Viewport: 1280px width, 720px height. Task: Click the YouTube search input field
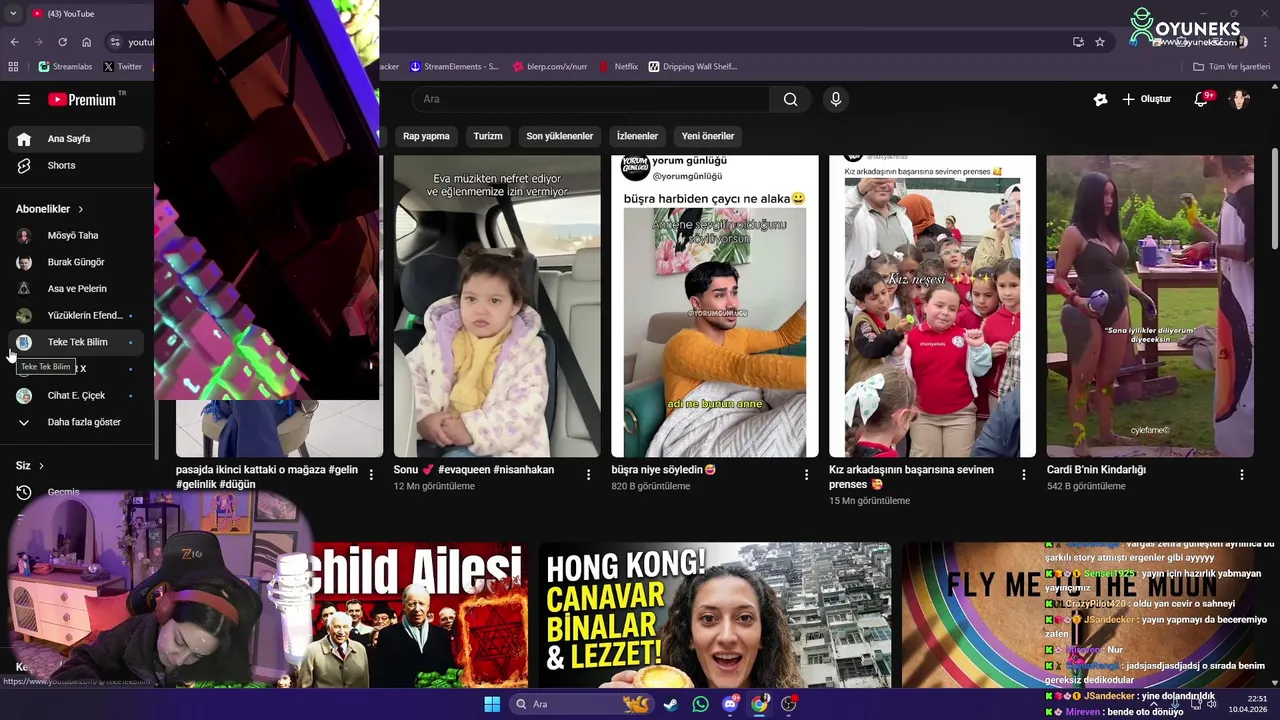coord(592,99)
